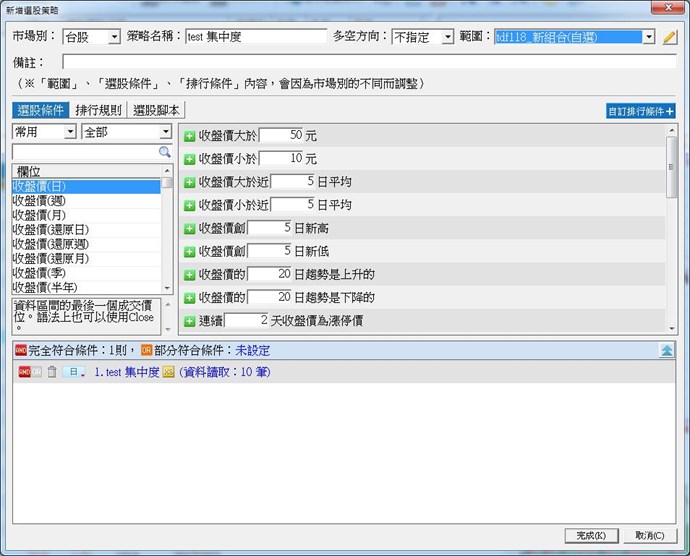Click the XS script icon beside test 集中度

(168, 372)
